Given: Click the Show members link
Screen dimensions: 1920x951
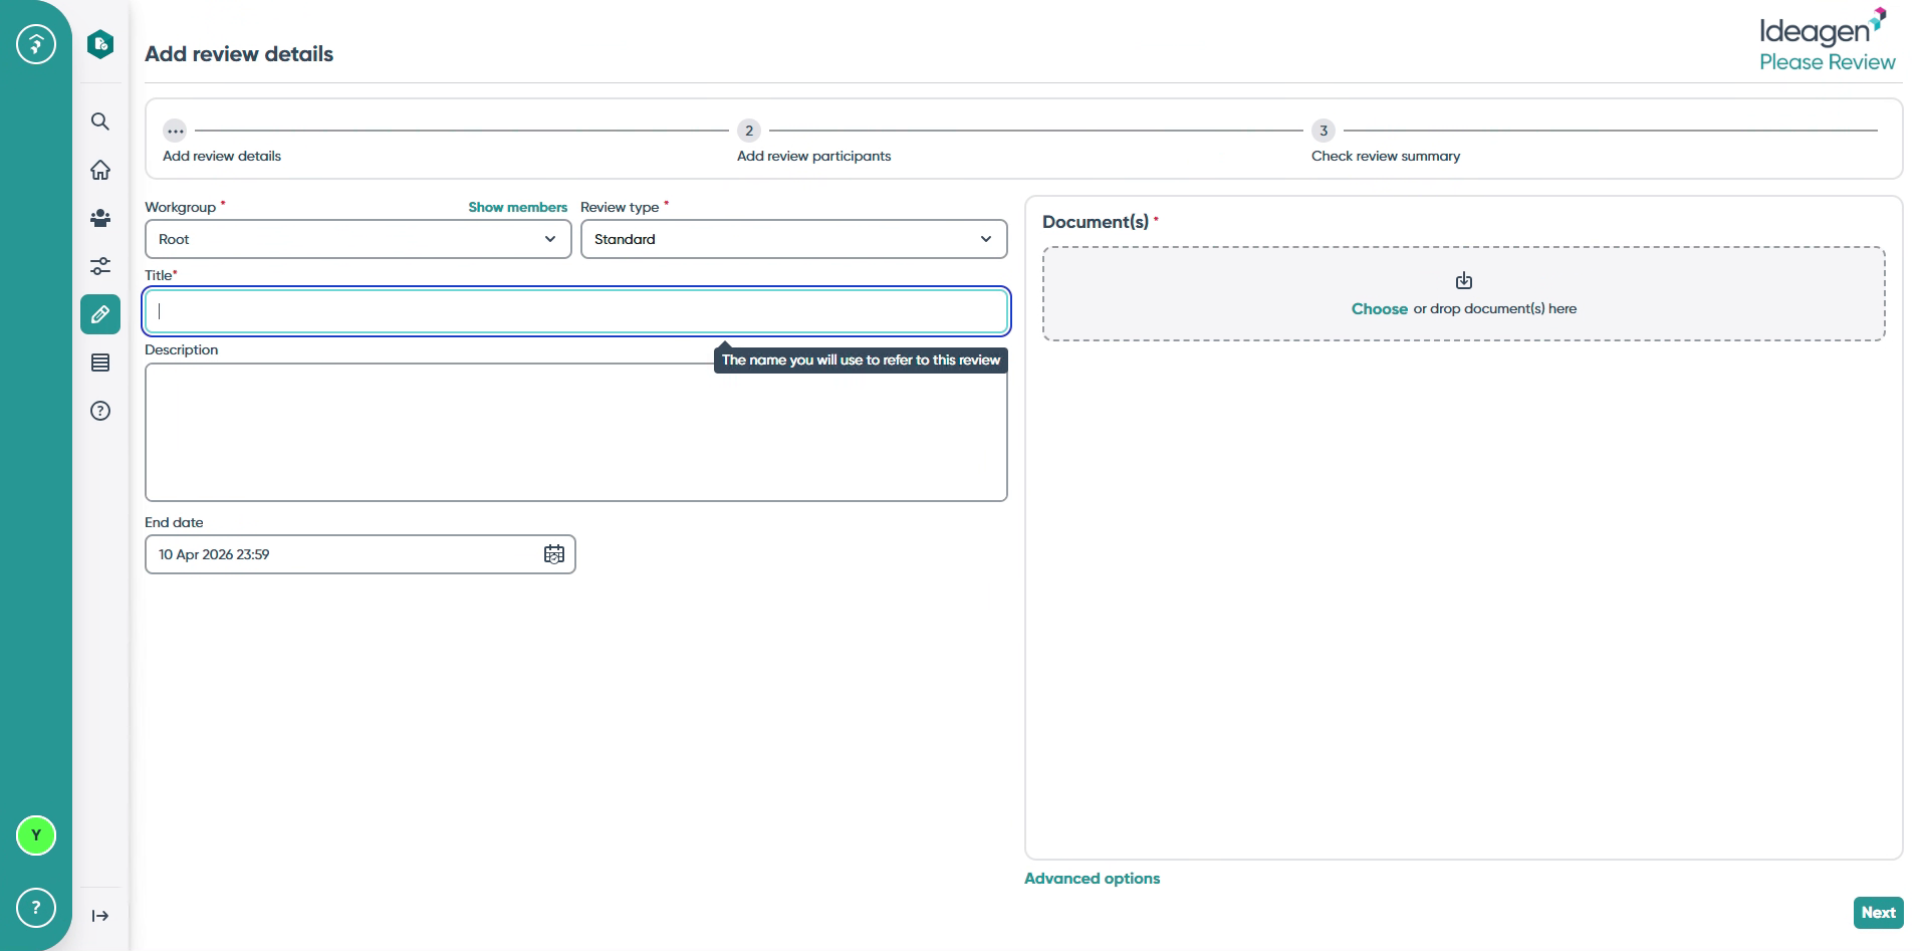Looking at the screenshot, I should pos(517,207).
